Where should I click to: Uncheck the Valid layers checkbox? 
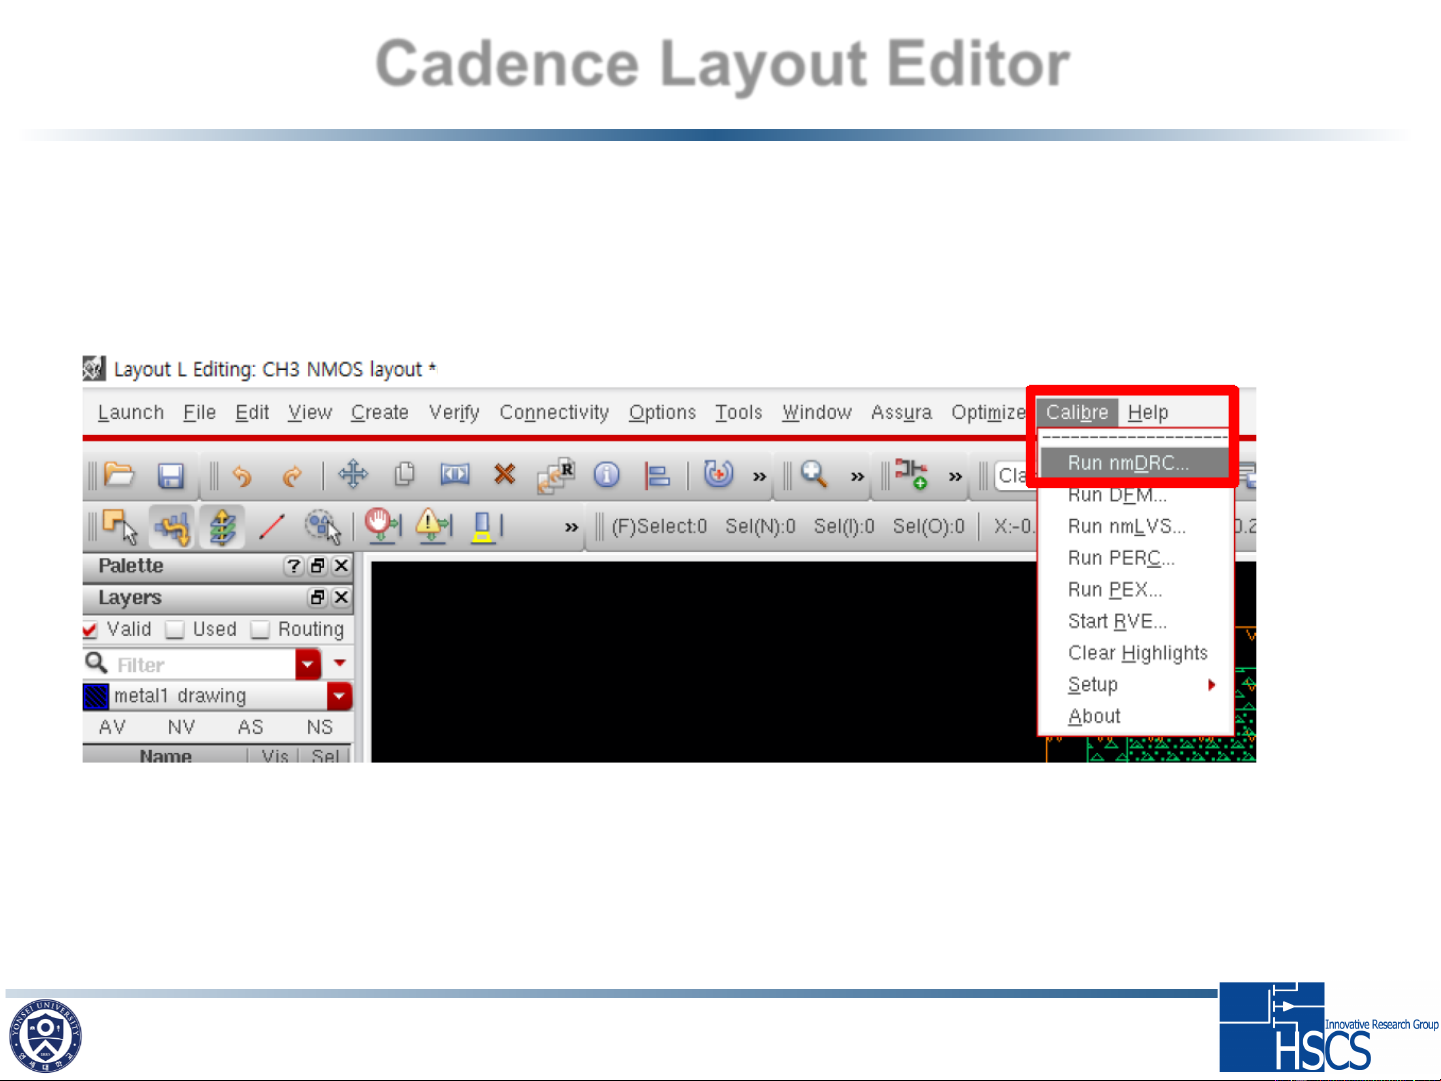click(x=91, y=630)
